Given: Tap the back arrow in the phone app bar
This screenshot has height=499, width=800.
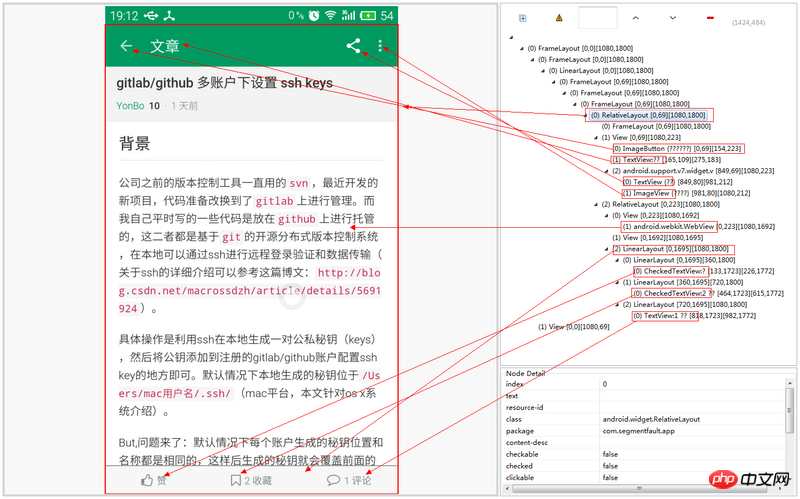Looking at the screenshot, I should 126,46.
